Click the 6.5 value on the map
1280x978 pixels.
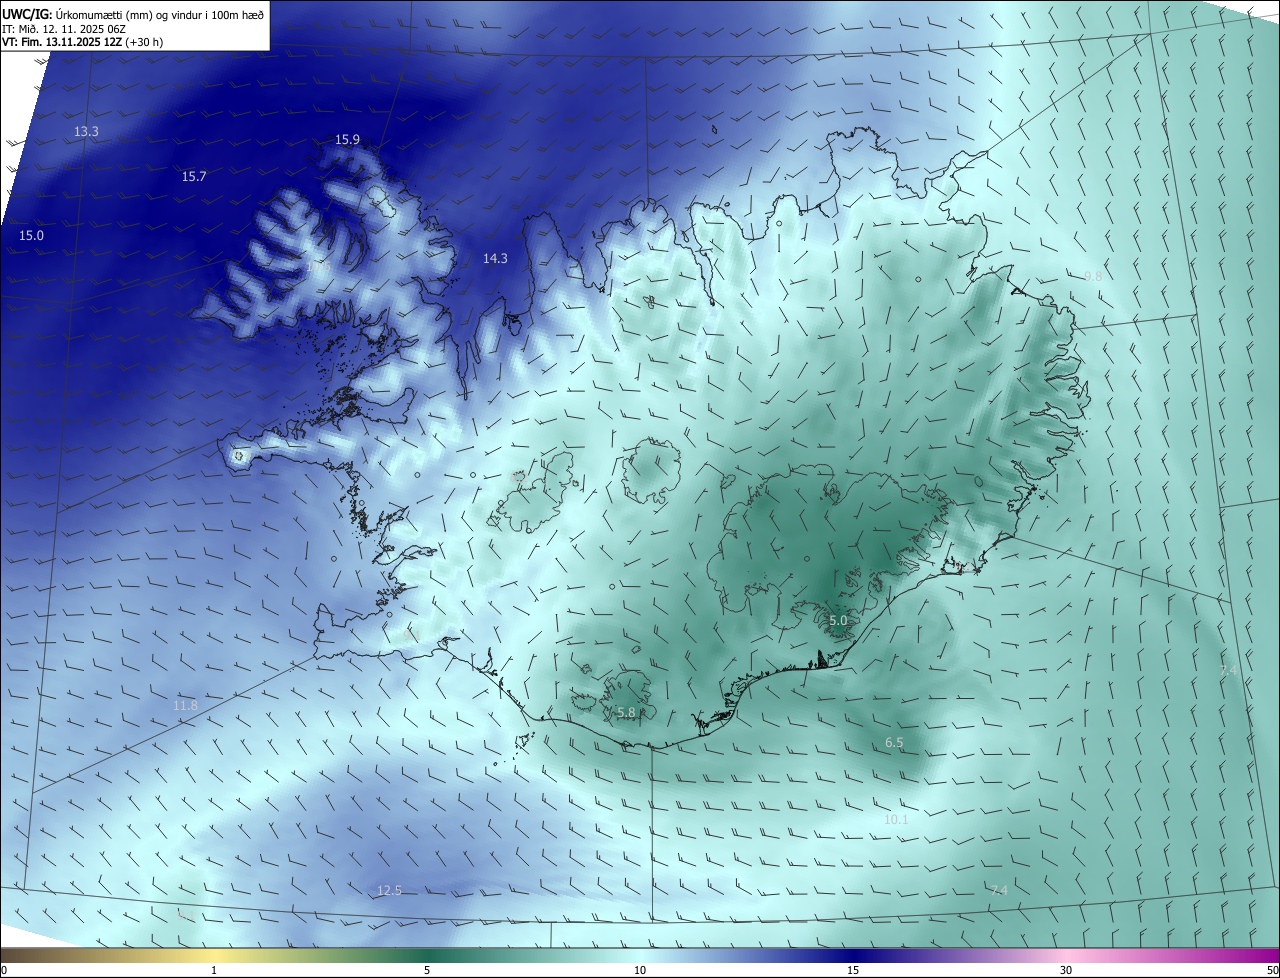click(x=894, y=743)
